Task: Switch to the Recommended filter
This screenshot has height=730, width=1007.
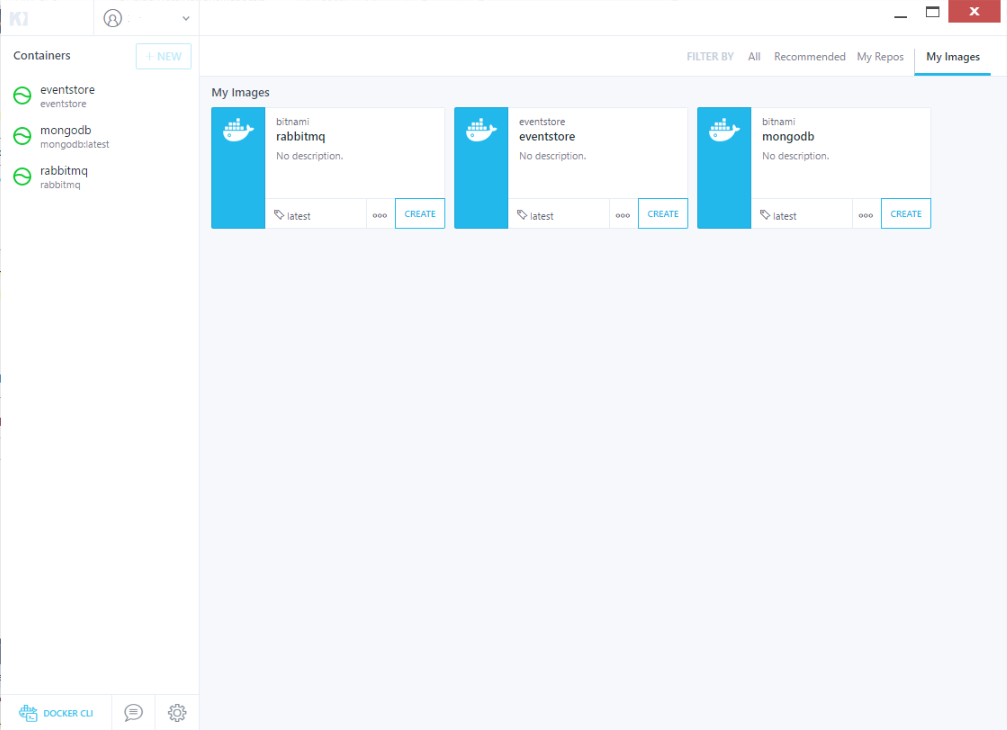Action: [x=809, y=56]
